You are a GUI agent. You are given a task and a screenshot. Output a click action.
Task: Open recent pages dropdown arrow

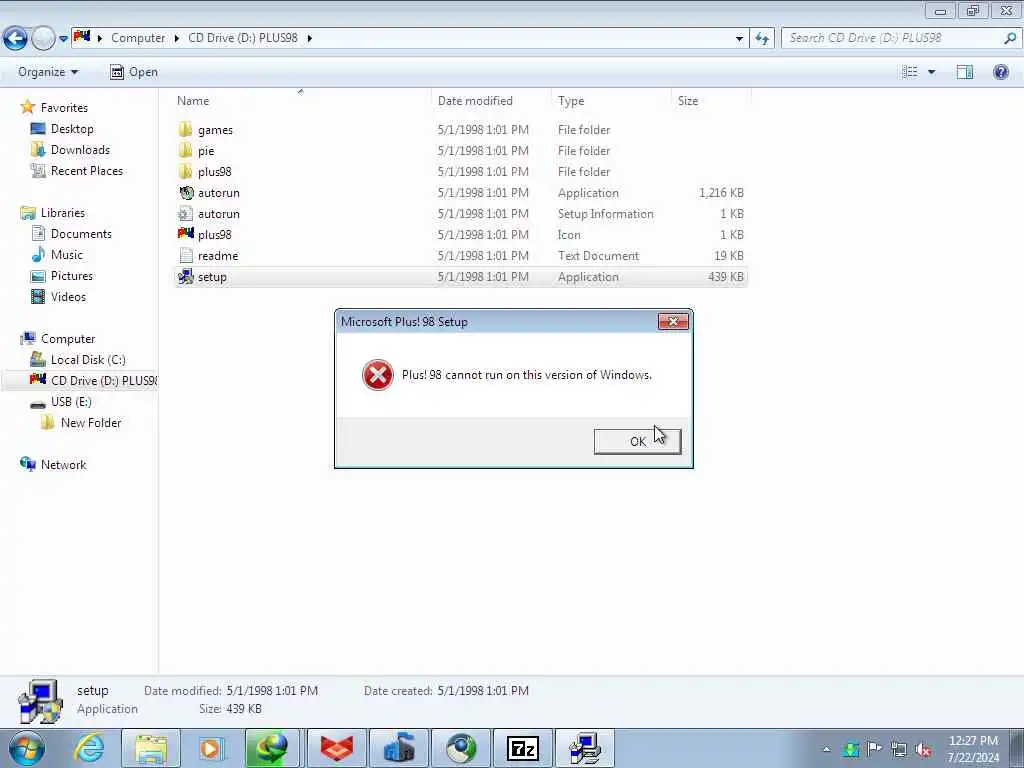coord(63,39)
